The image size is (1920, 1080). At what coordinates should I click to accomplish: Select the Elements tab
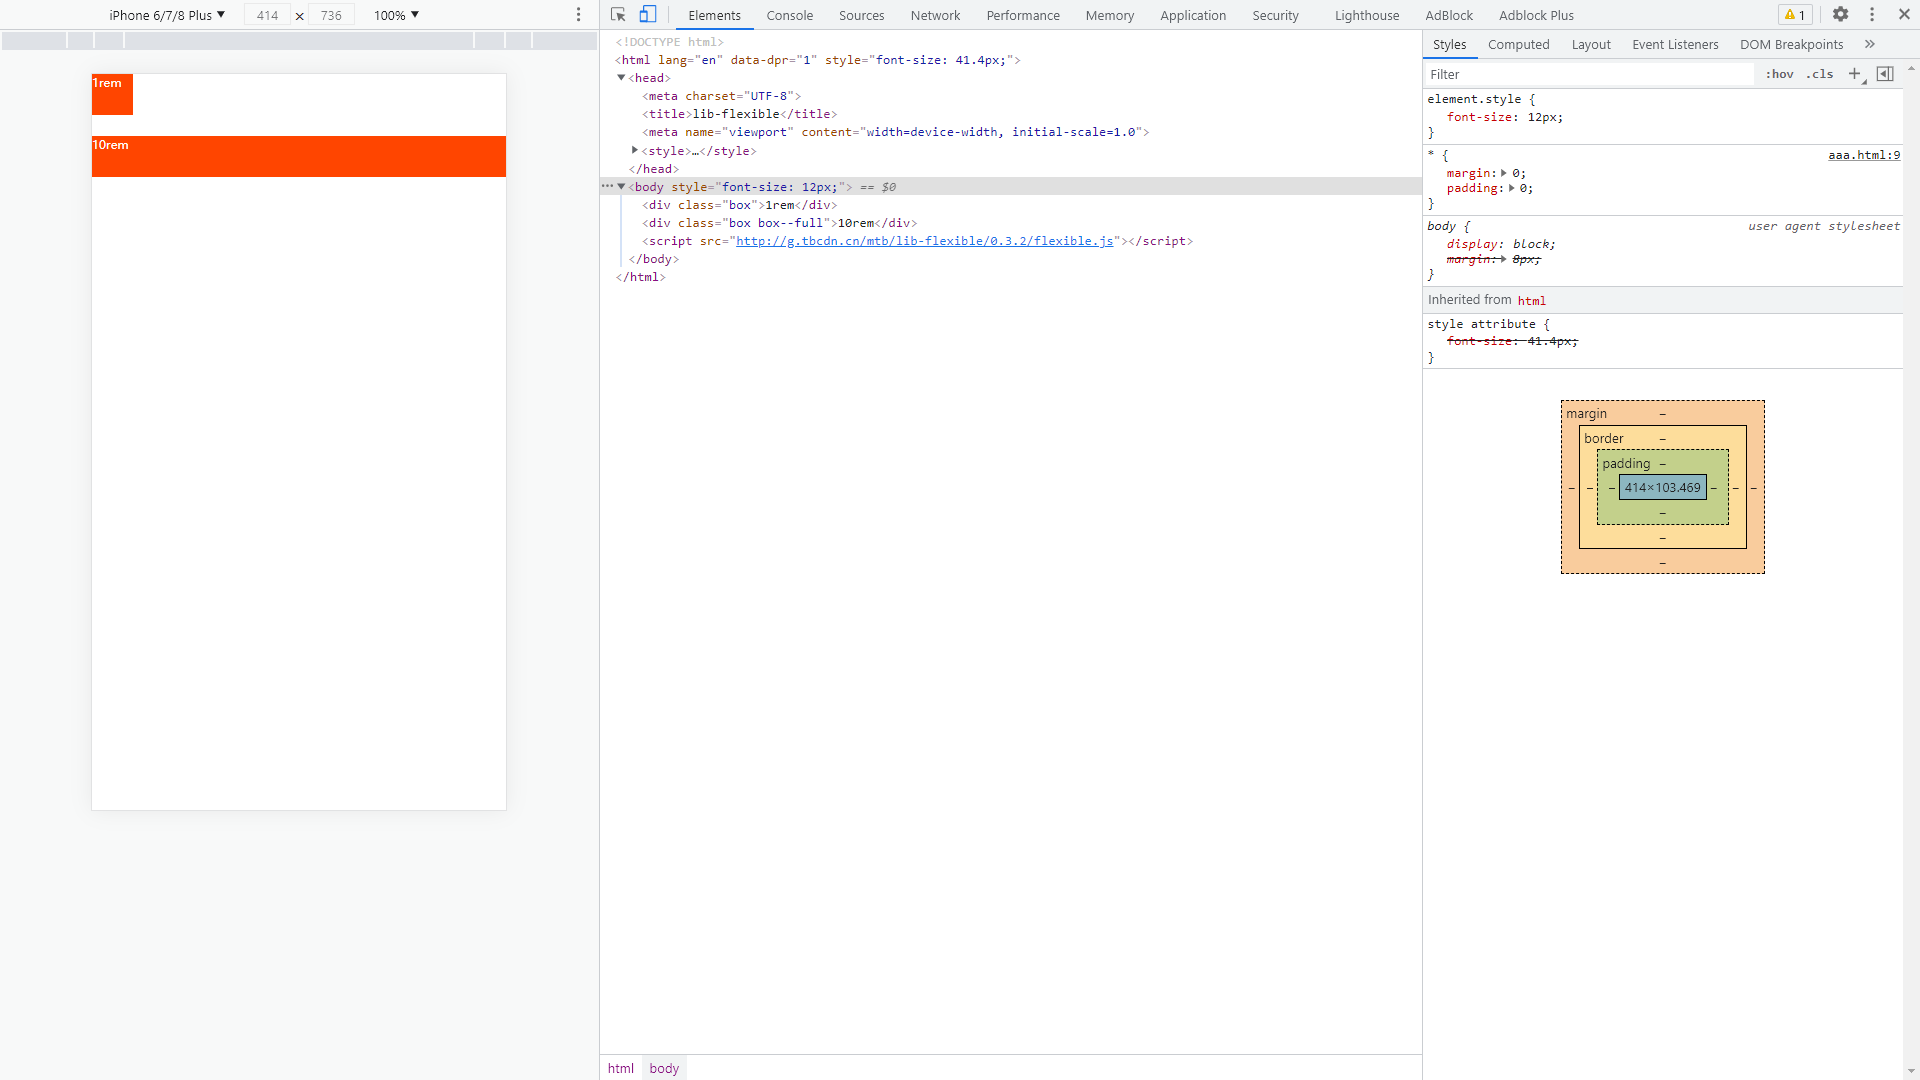714,15
